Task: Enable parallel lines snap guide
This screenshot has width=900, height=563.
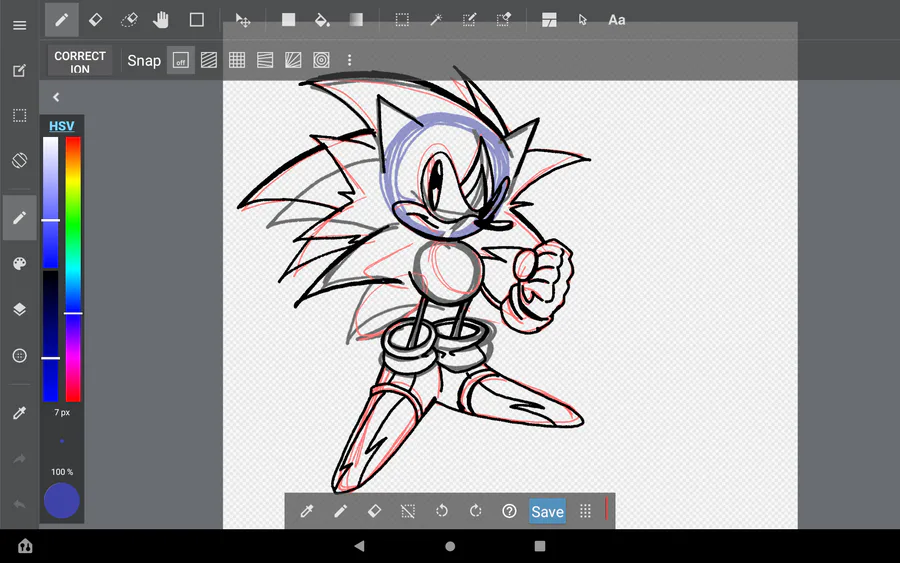Action: point(209,60)
